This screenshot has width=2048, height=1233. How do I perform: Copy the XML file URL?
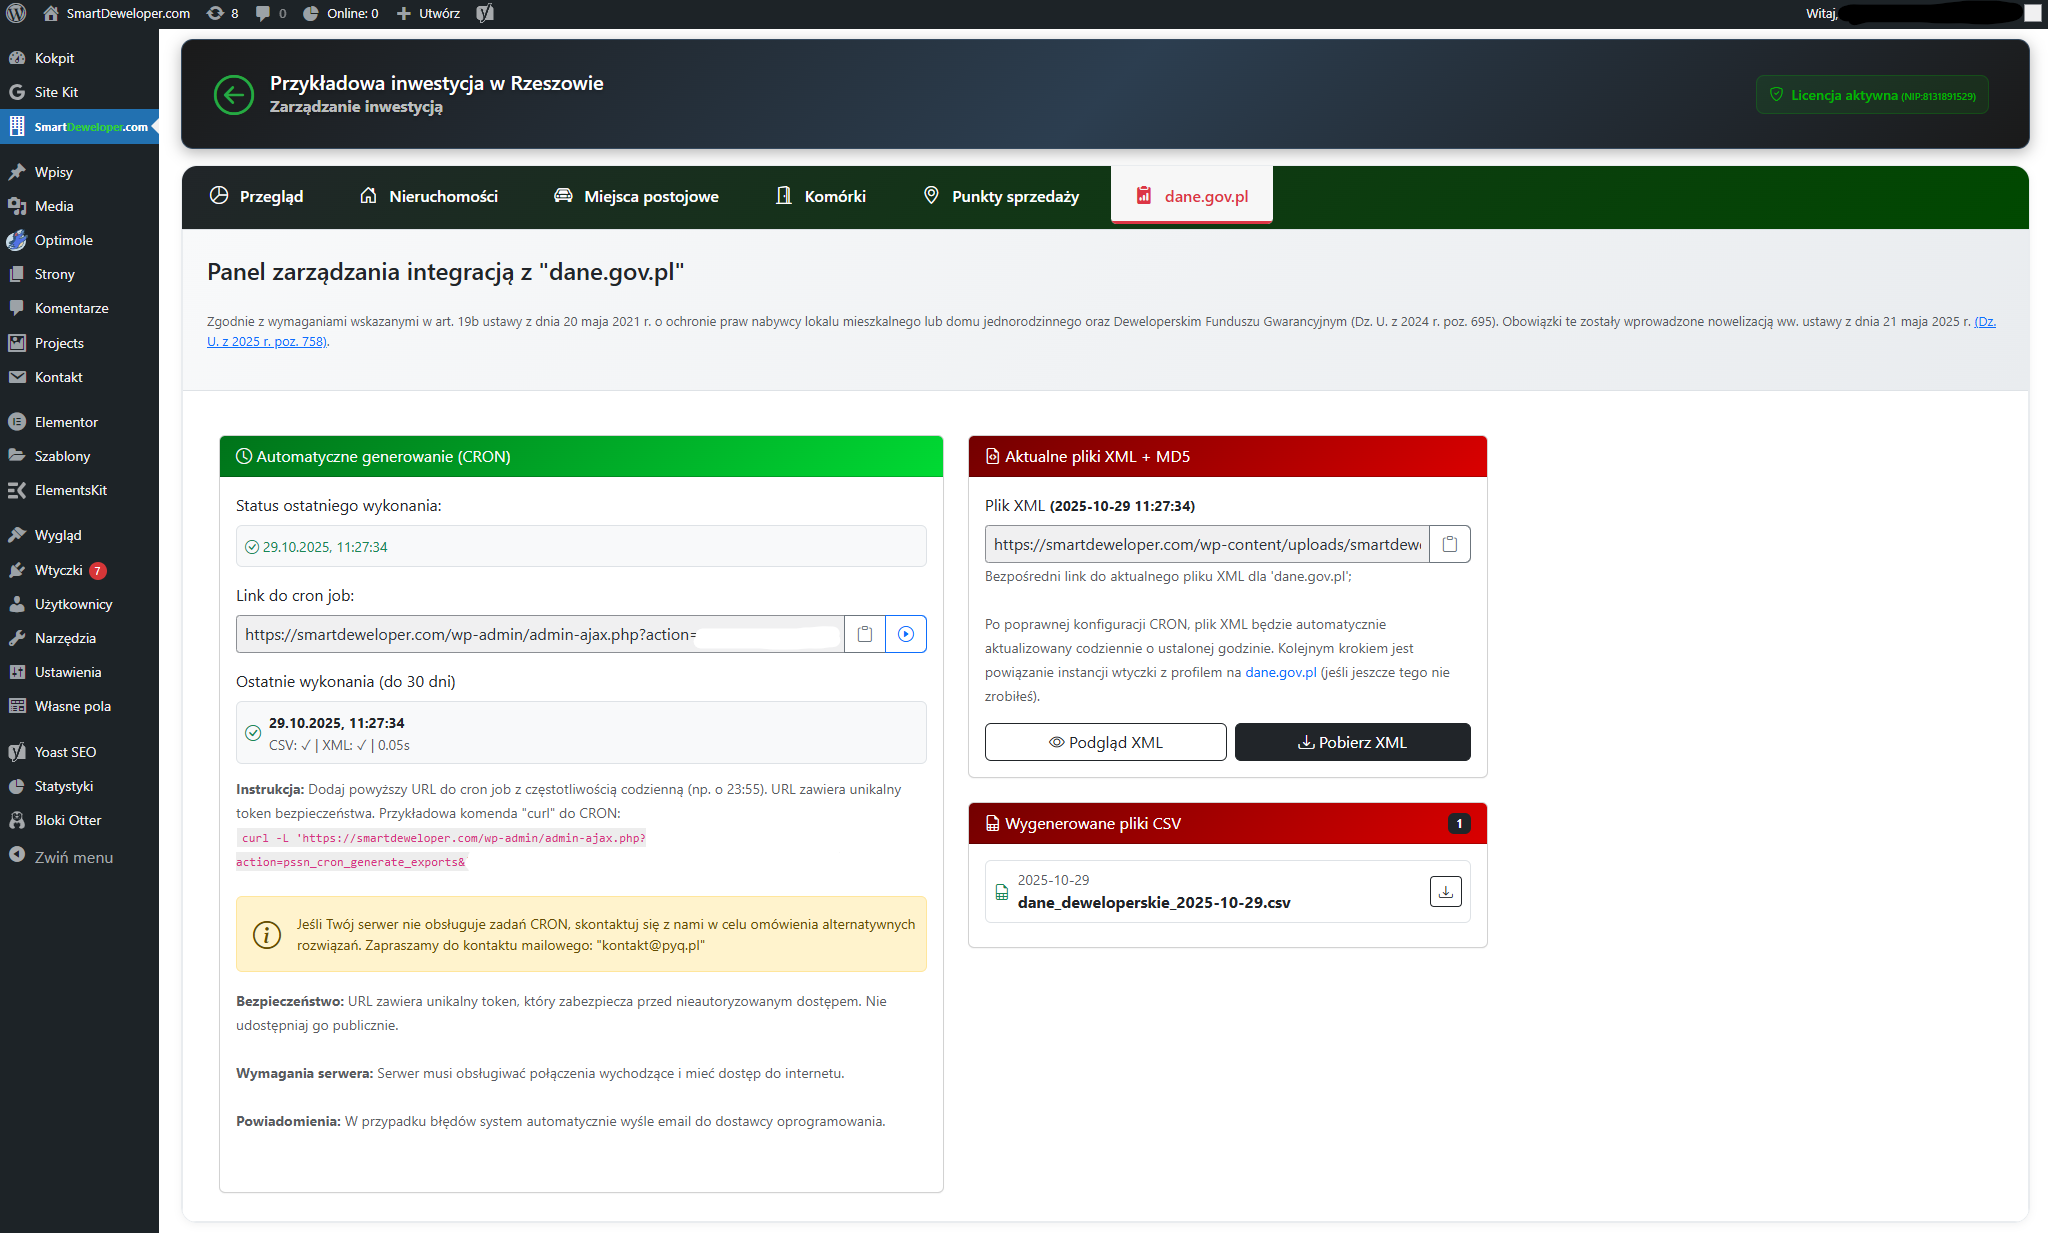click(x=1450, y=544)
